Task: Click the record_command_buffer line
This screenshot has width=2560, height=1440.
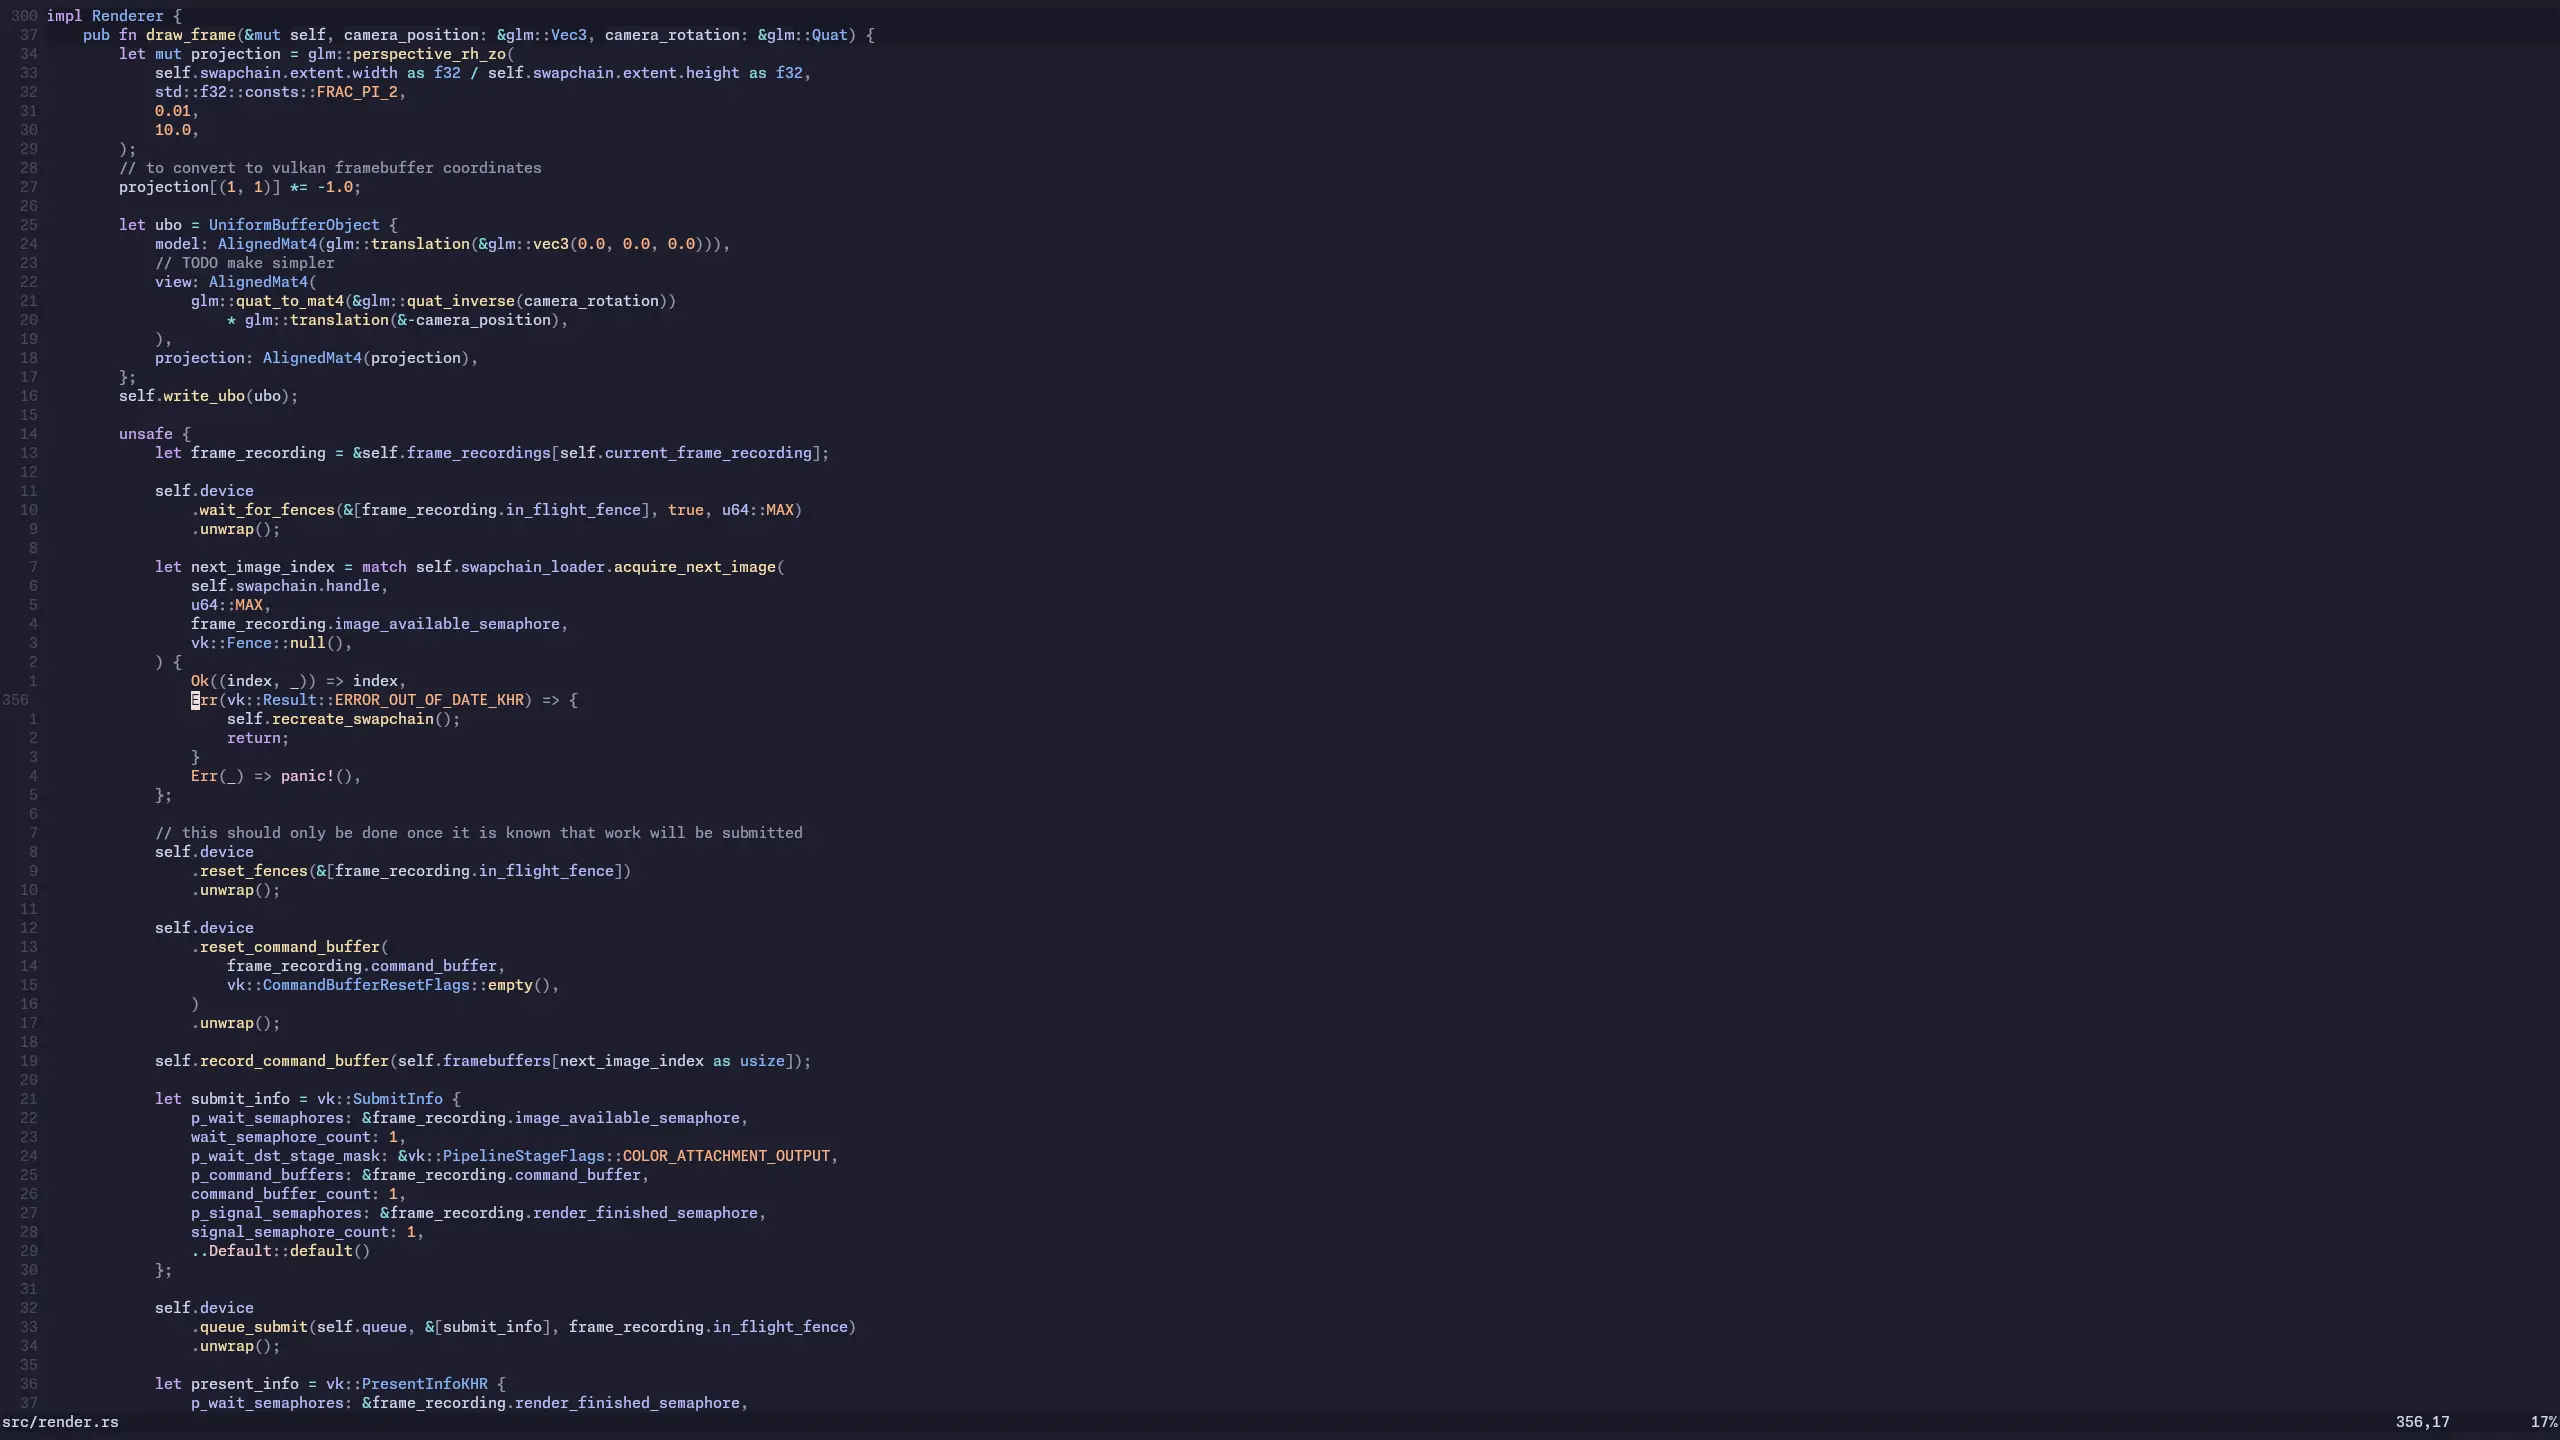Action: [x=293, y=1060]
